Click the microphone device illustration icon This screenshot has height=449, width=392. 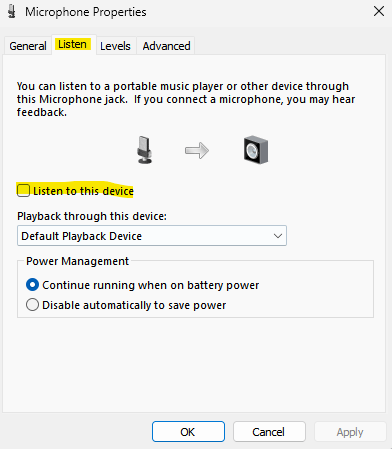[145, 150]
